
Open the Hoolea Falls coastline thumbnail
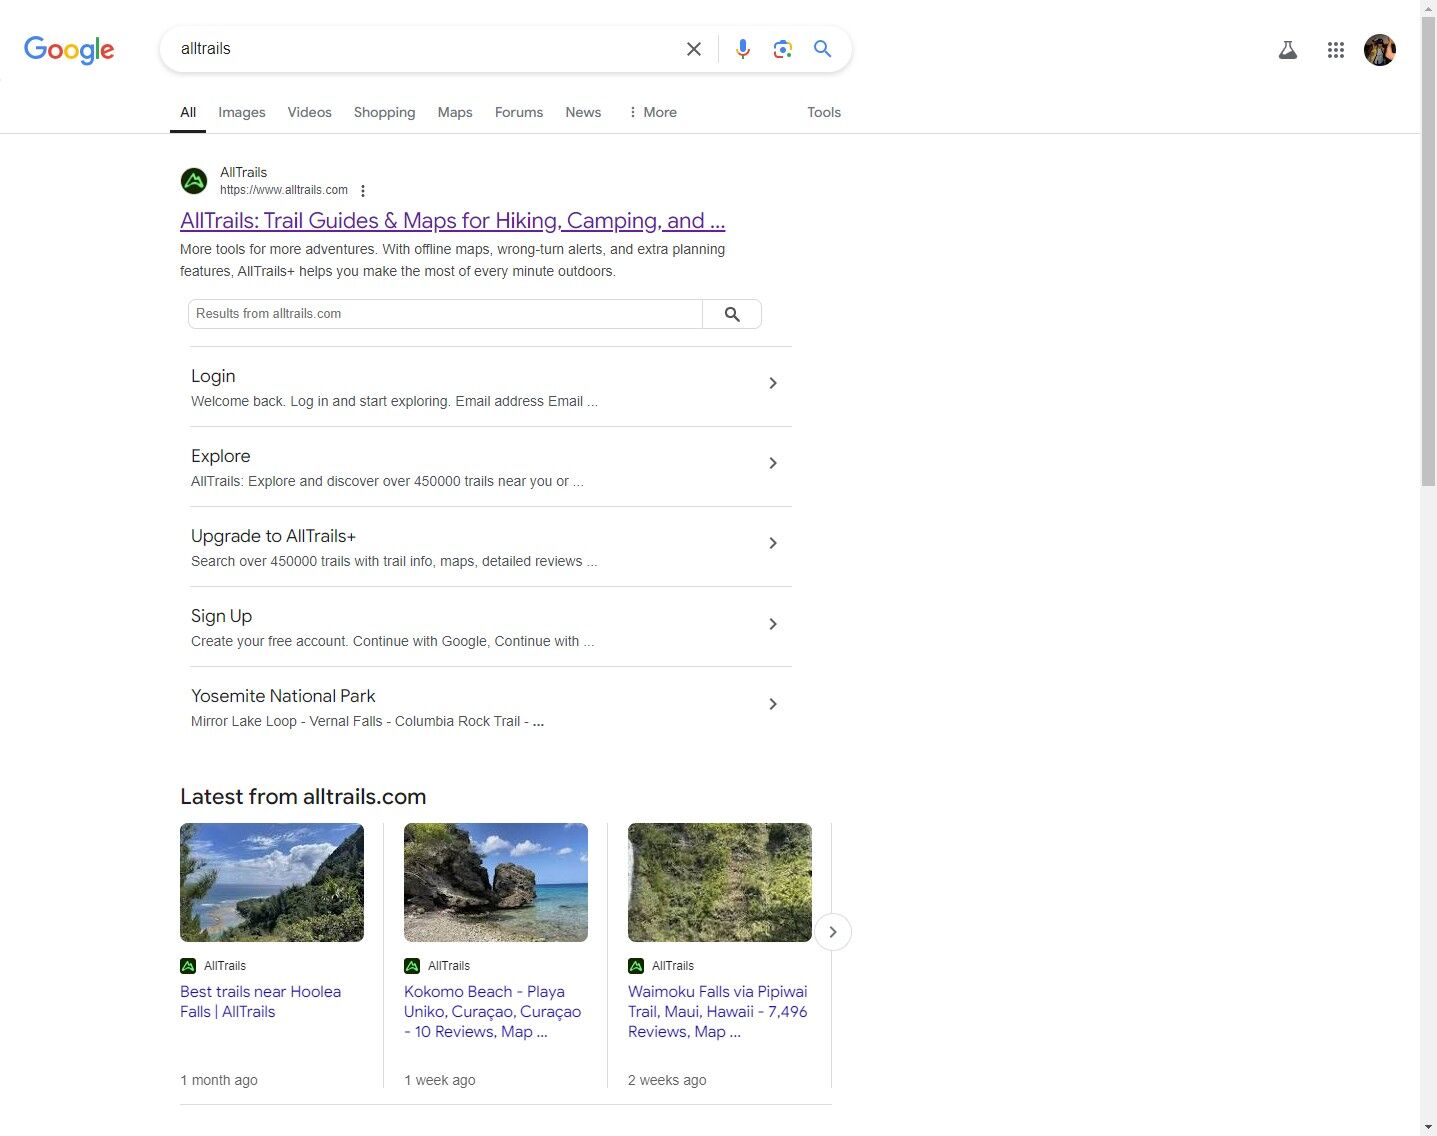272,882
